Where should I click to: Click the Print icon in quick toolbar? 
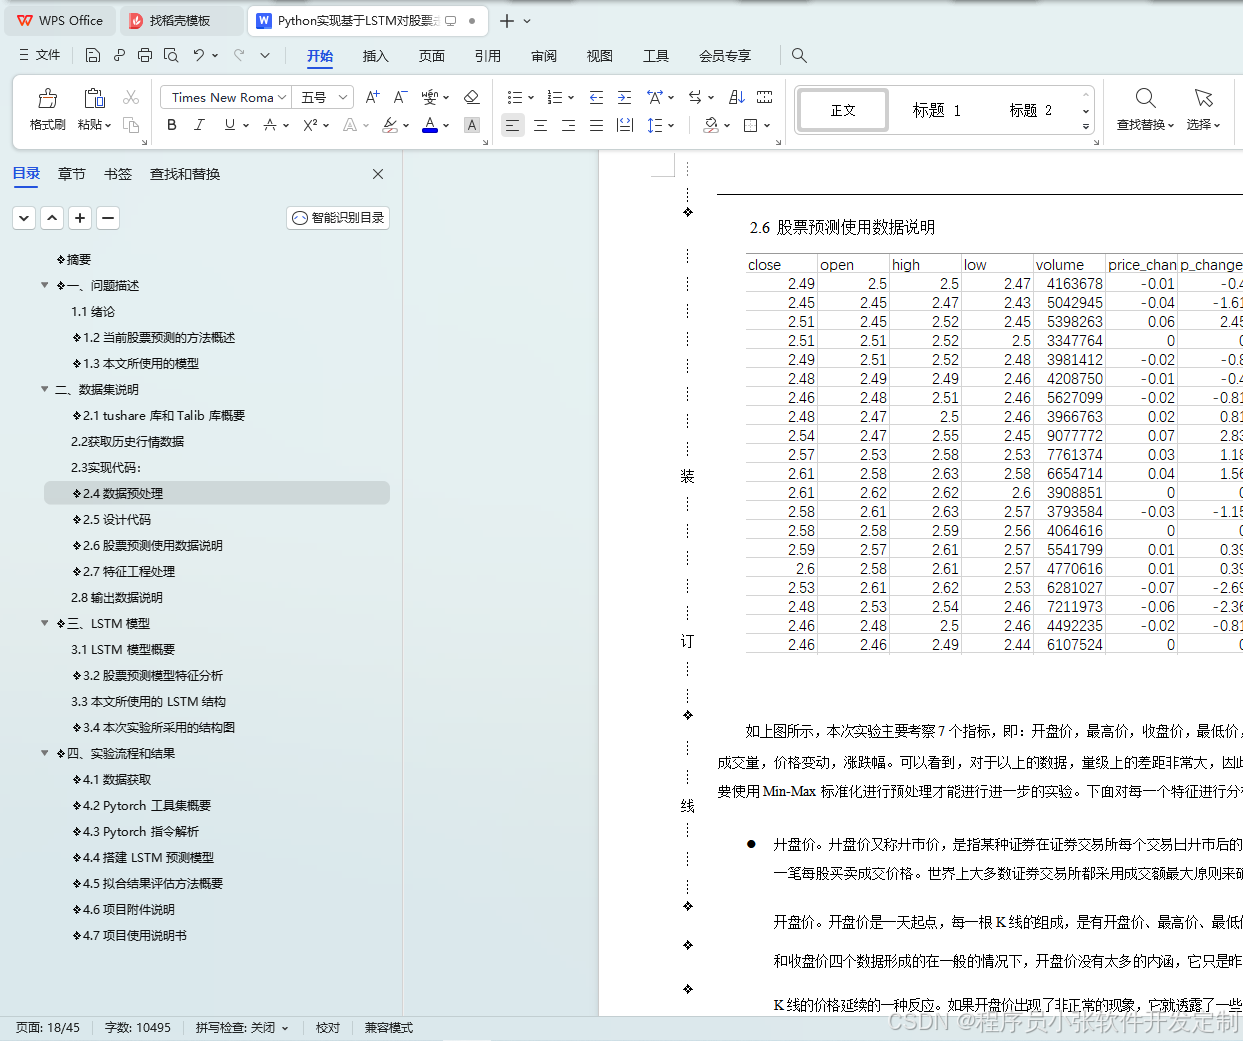point(145,55)
